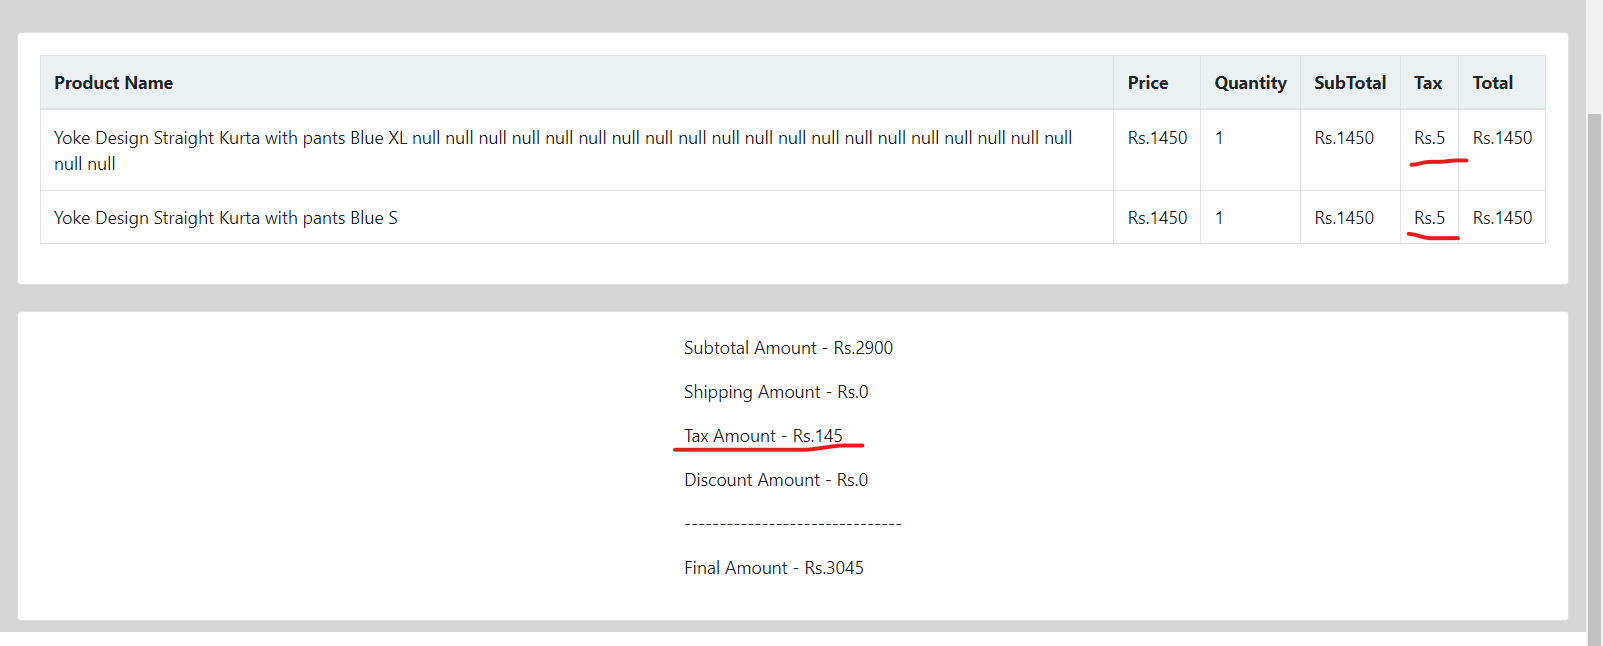
Task: Click the Final Amount Rs.3045 line
Action: [774, 568]
